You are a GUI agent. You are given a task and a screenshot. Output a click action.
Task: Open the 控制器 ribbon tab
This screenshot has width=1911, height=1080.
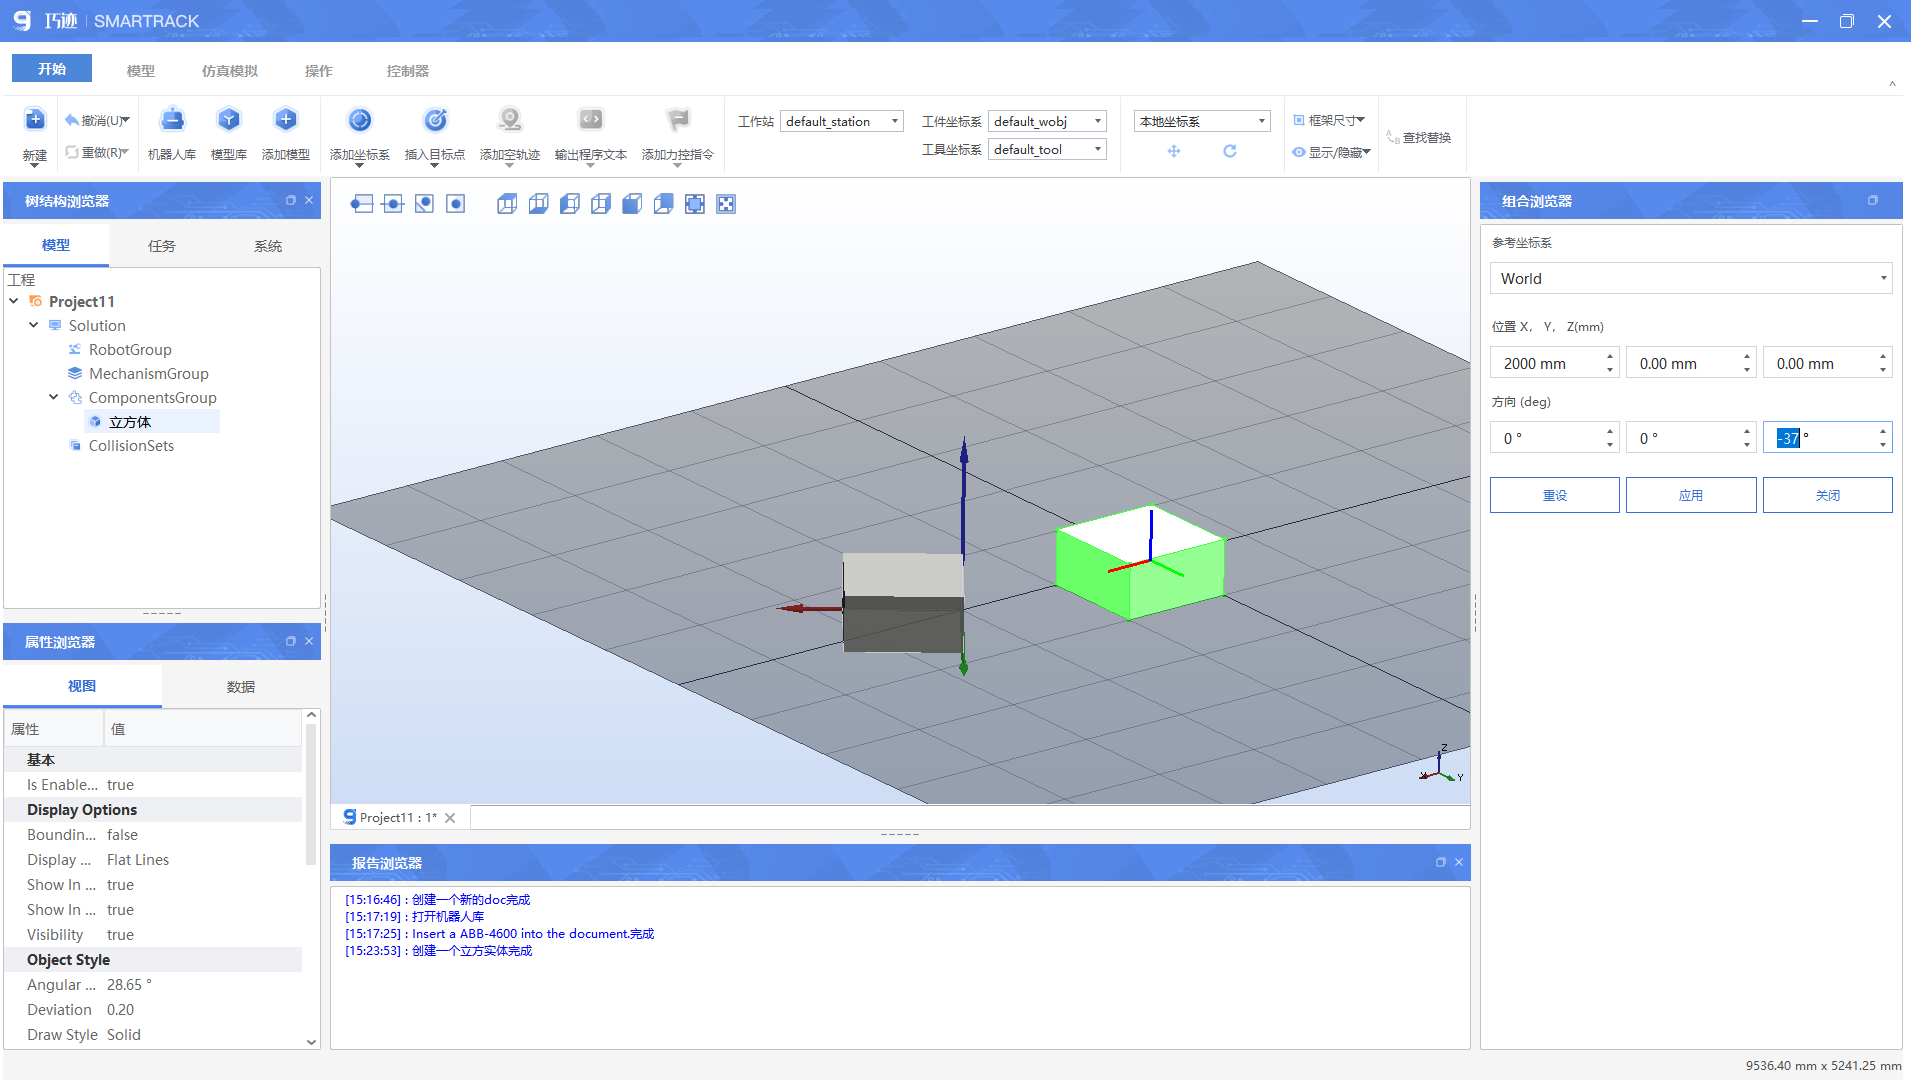408,70
